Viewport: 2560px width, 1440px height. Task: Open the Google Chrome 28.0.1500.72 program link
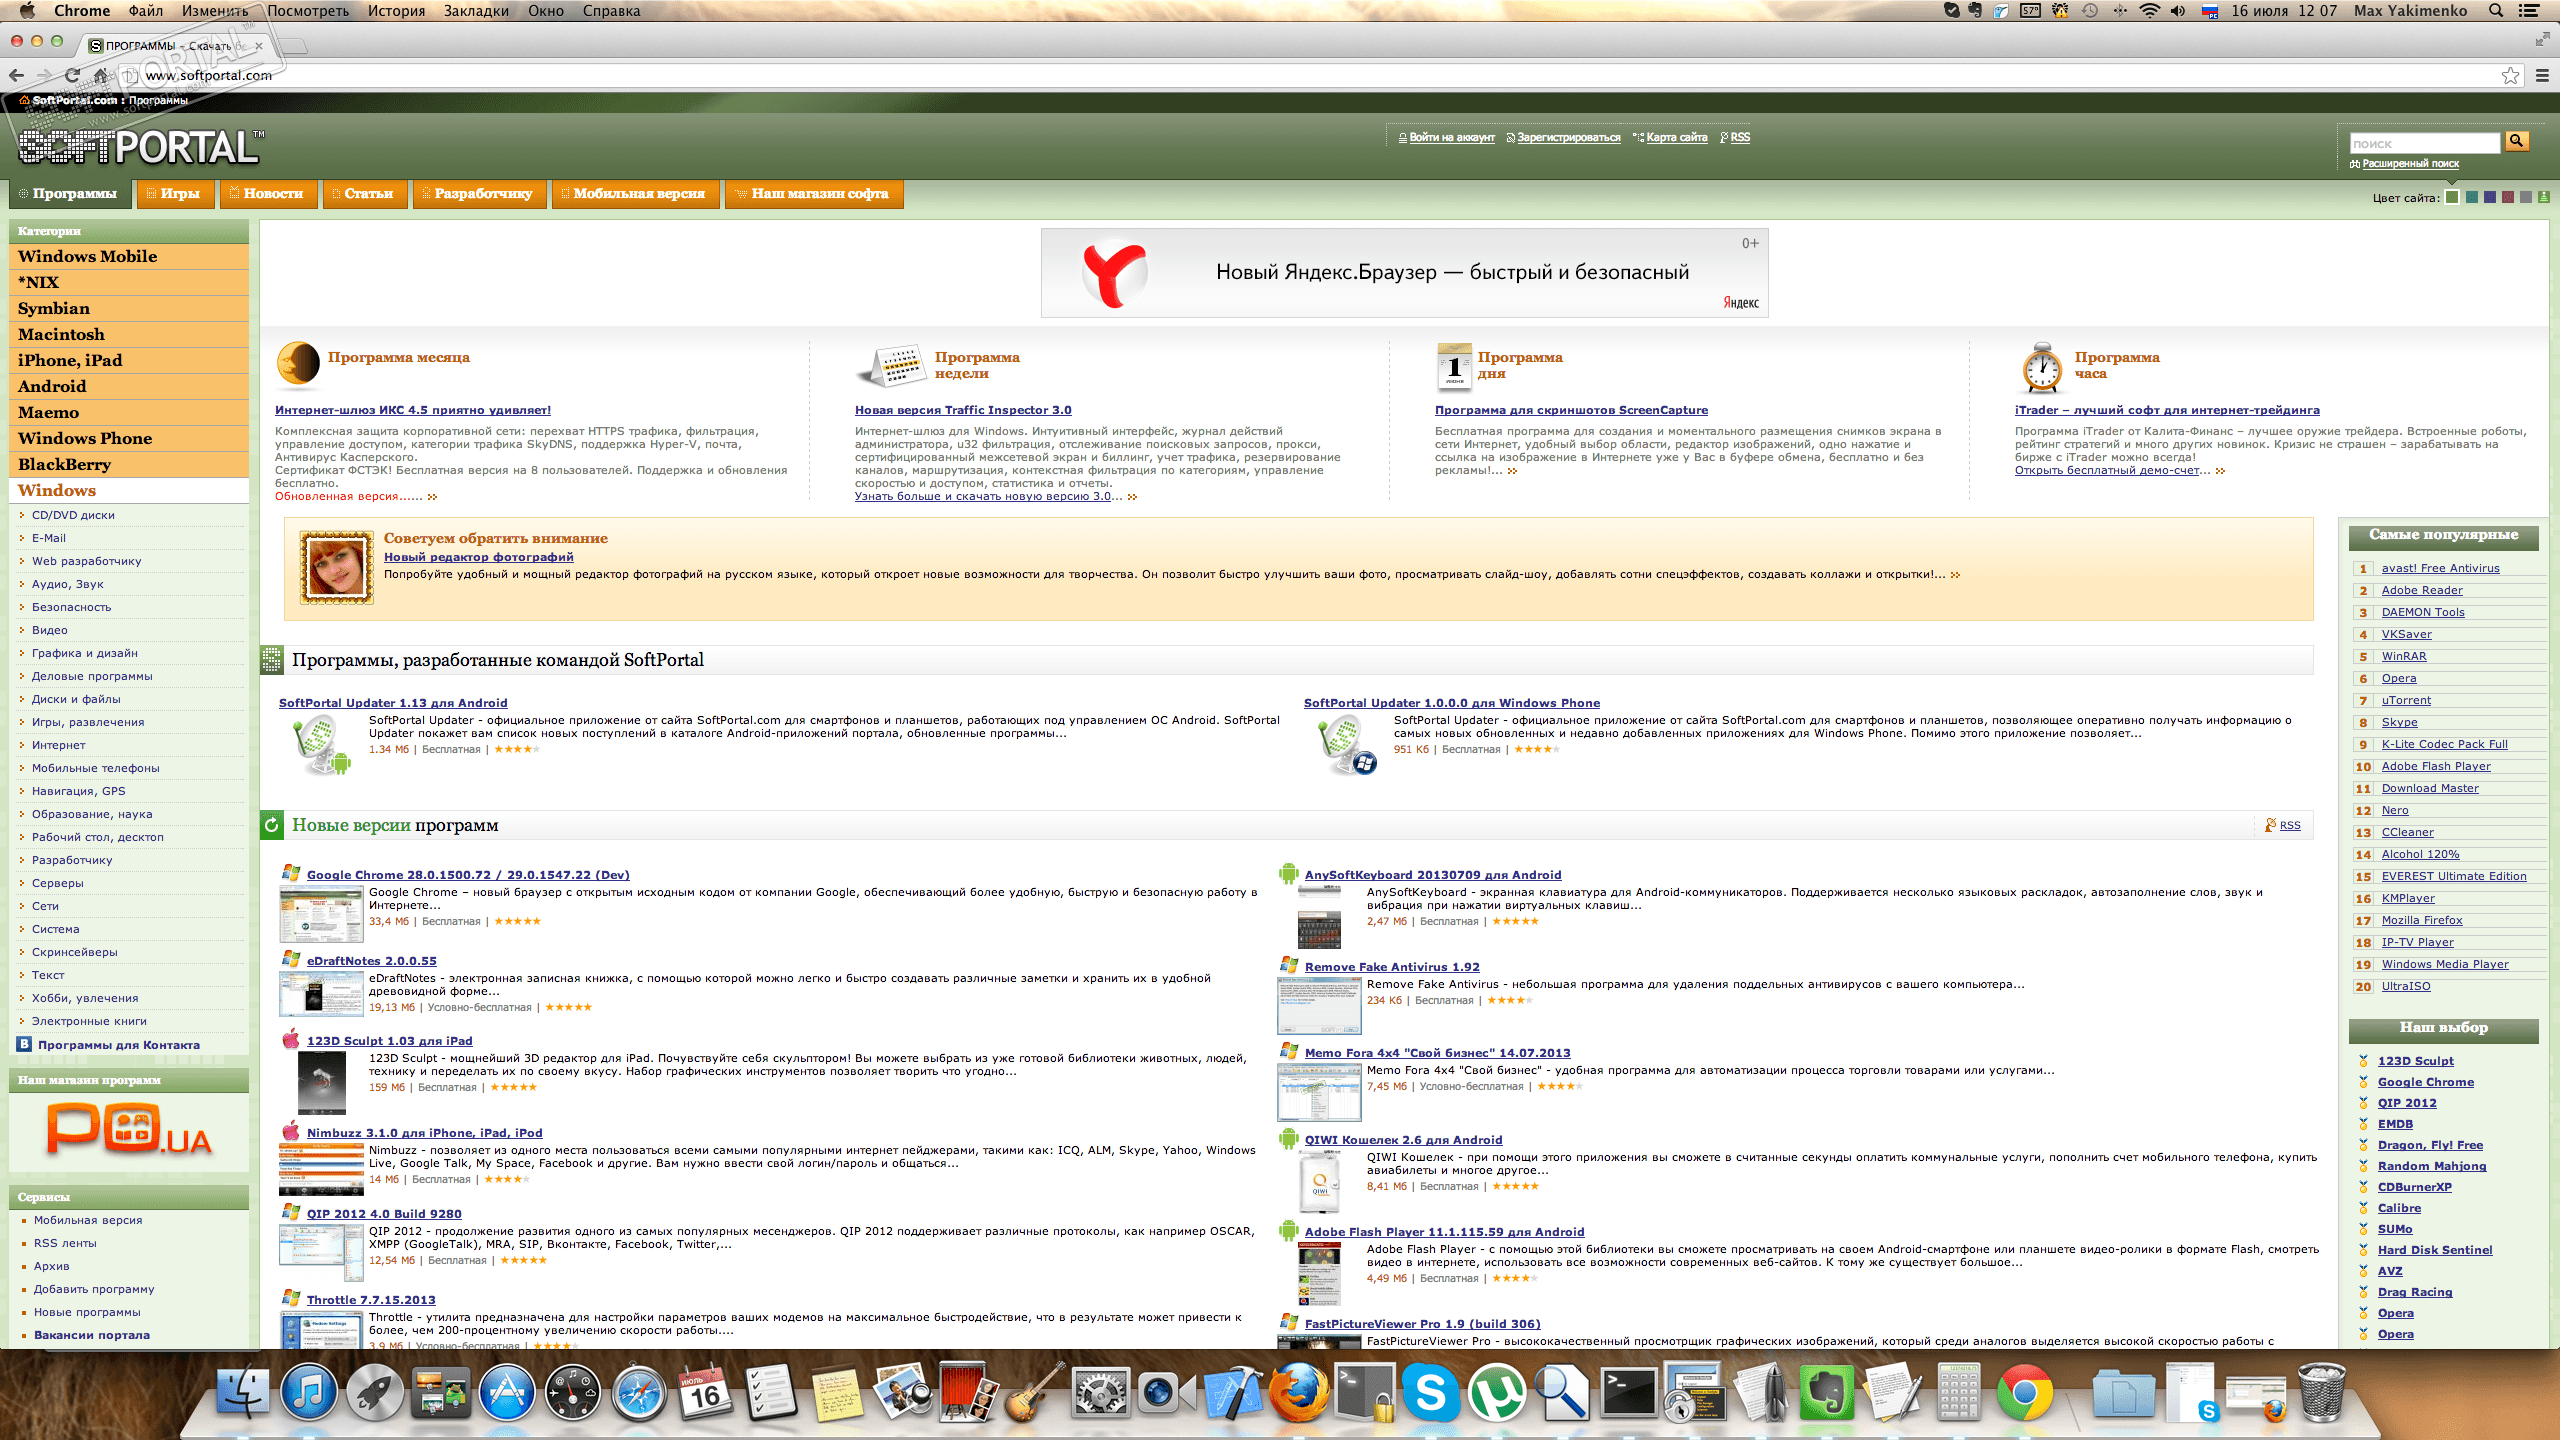pyautogui.click(x=468, y=875)
